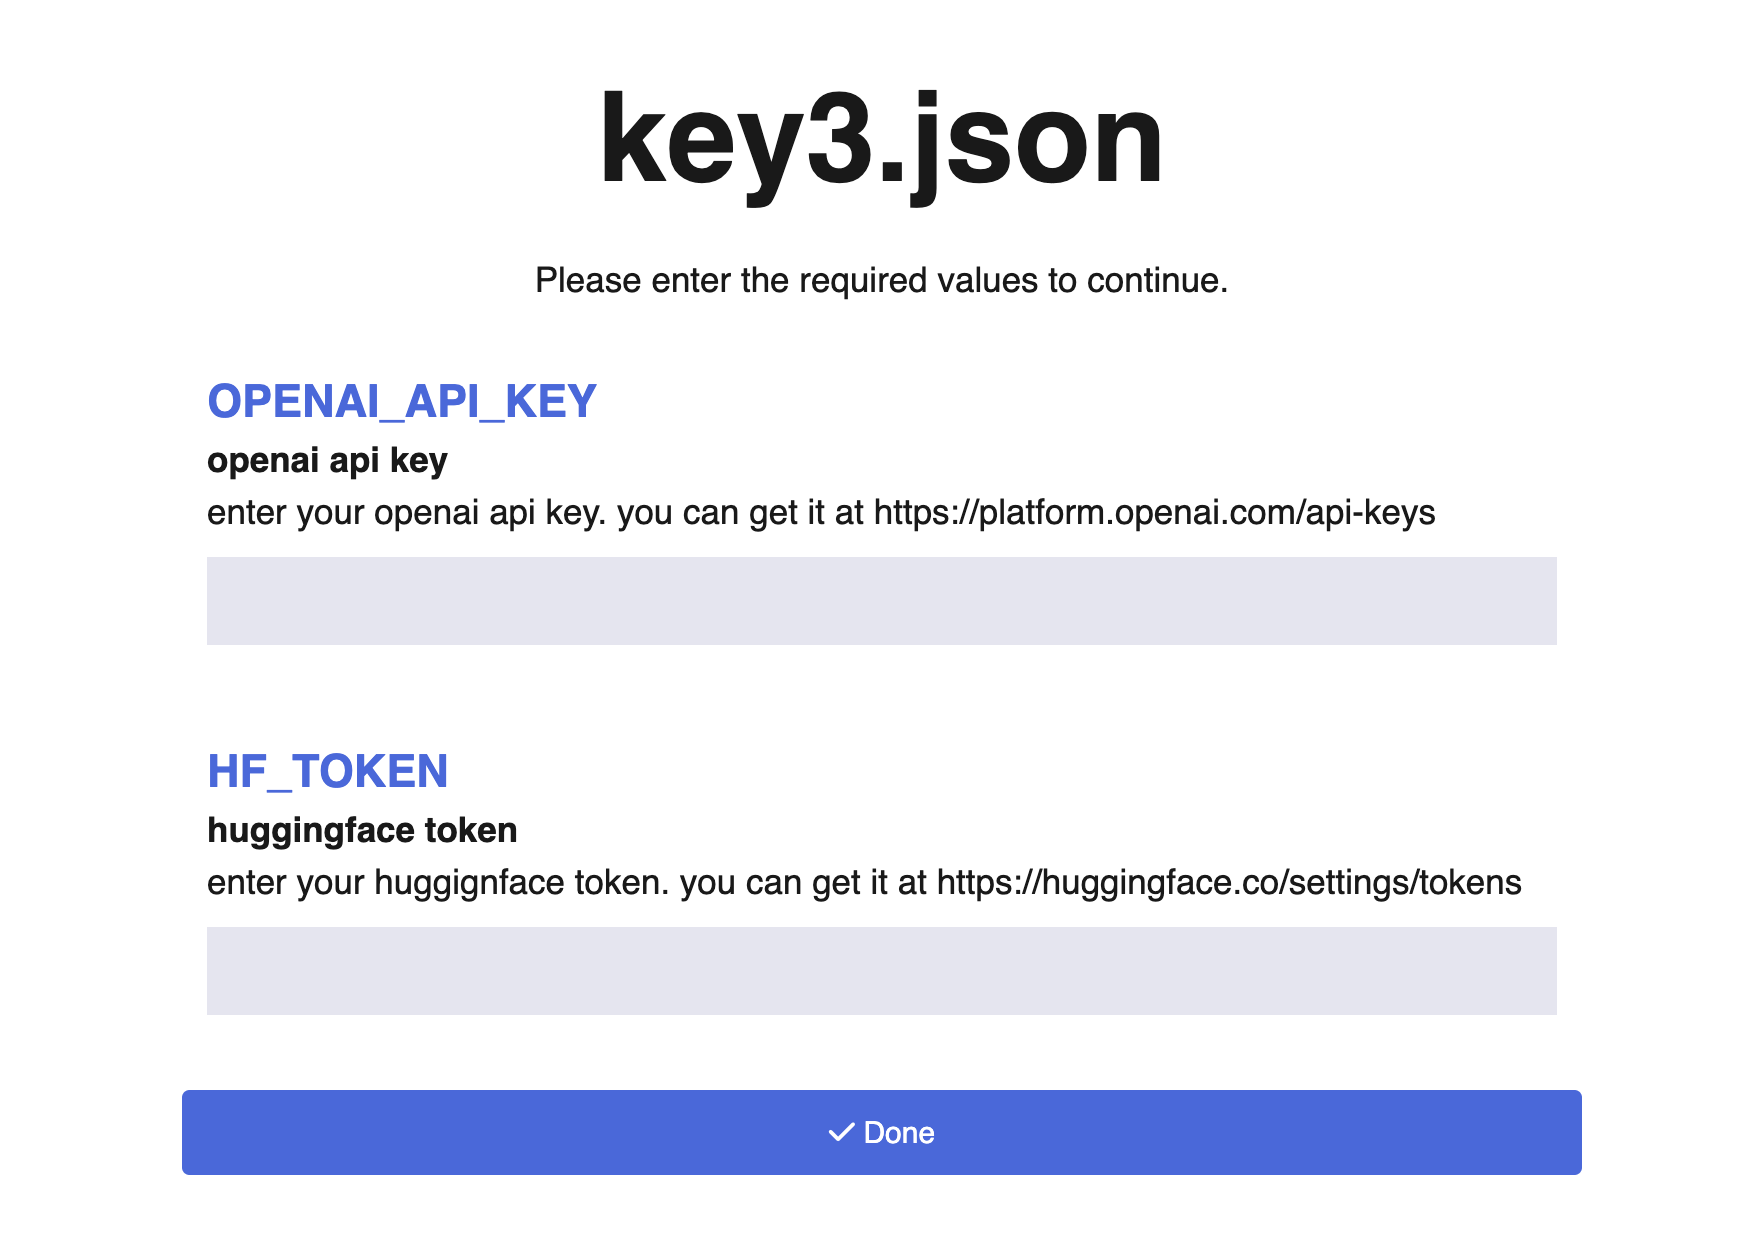Click the checkmark icon on Done button
This screenshot has height=1256, width=1760.
click(x=841, y=1132)
